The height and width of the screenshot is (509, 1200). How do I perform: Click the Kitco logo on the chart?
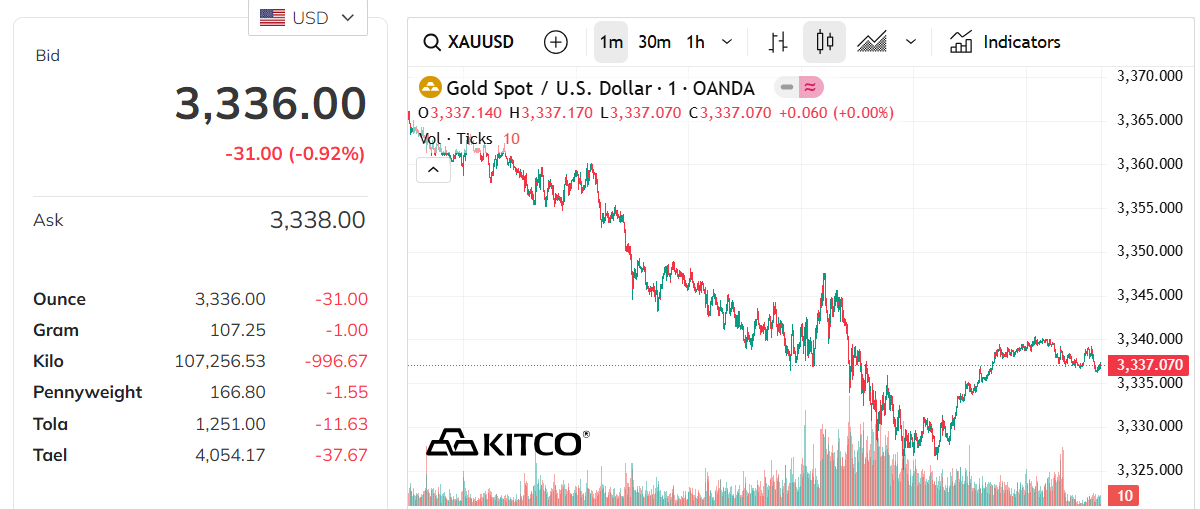tap(507, 442)
